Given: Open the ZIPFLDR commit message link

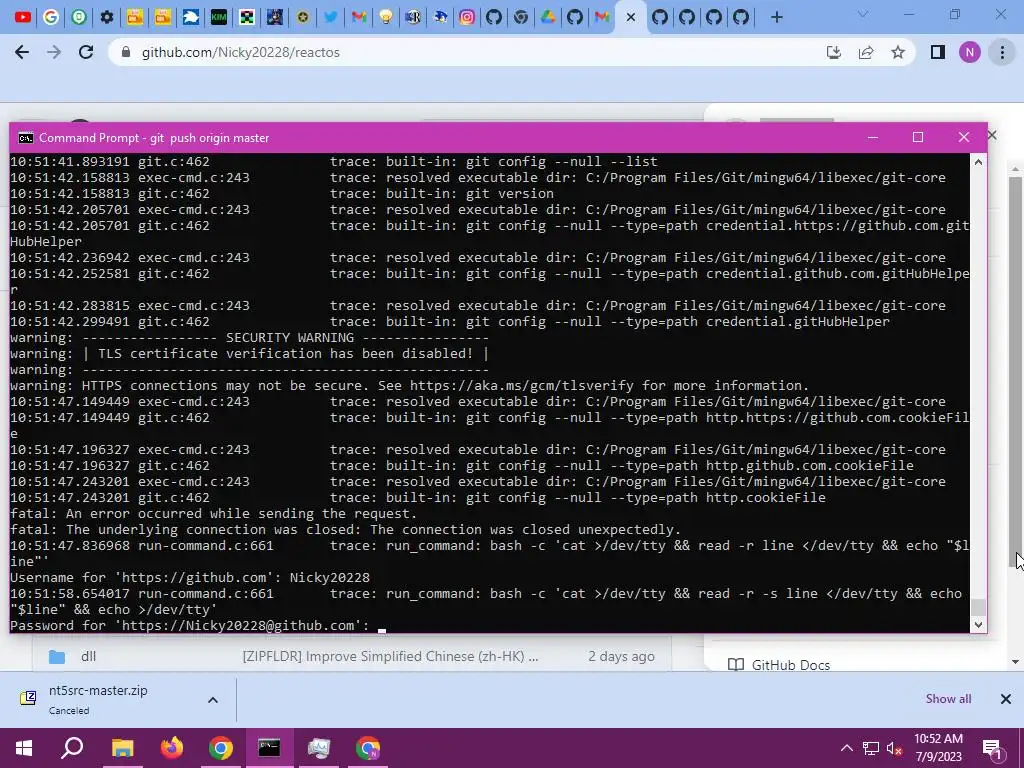Looking at the screenshot, I should 390,656.
